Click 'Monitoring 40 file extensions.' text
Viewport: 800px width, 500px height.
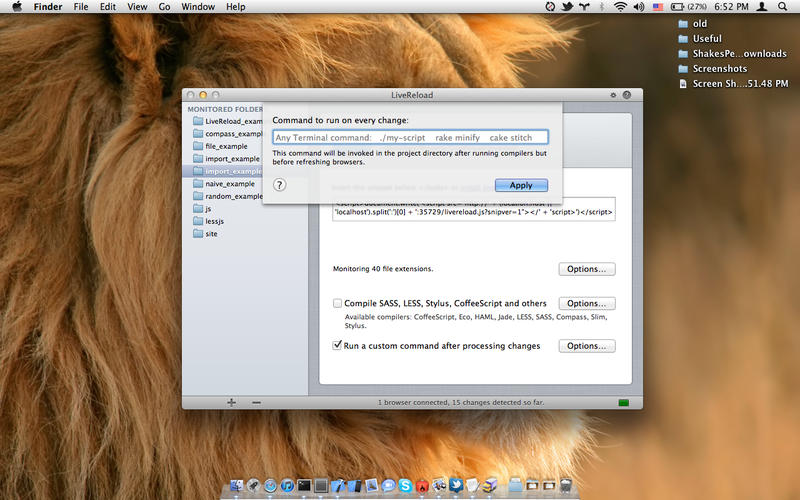point(383,268)
